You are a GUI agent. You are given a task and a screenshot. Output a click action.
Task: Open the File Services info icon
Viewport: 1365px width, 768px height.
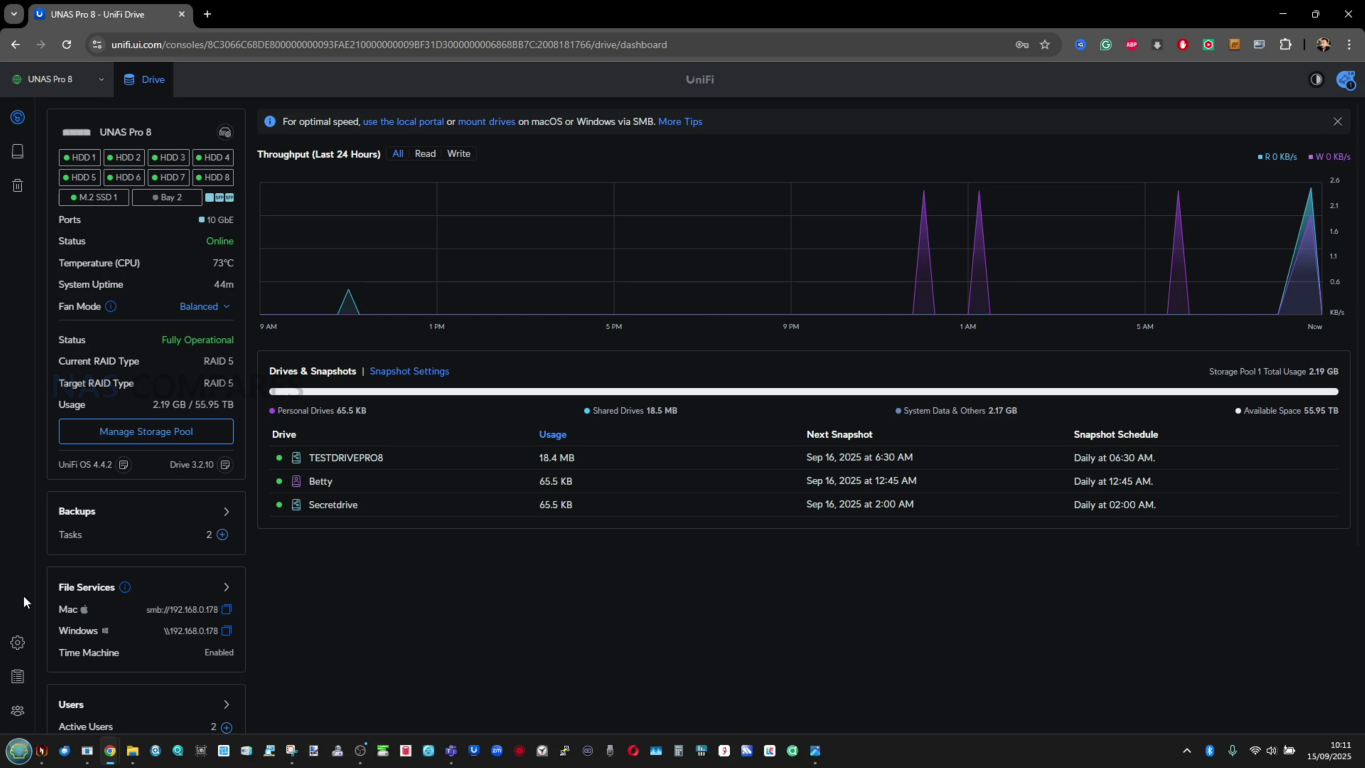(125, 587)
